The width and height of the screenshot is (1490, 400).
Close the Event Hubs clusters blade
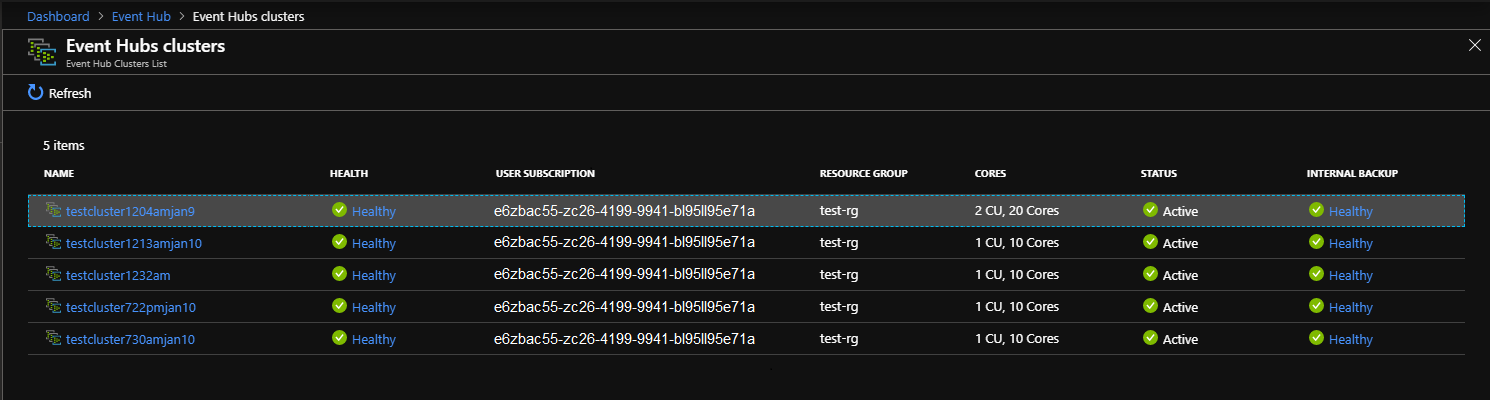click(1474, 45)
